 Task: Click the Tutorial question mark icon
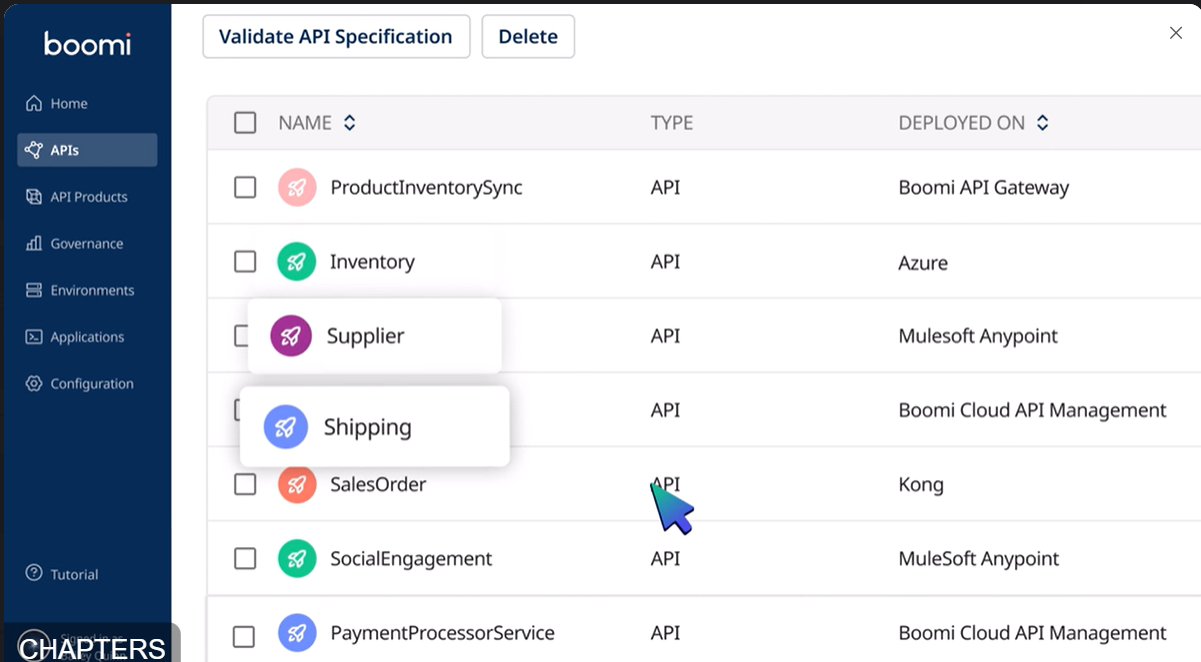[34, 574]
